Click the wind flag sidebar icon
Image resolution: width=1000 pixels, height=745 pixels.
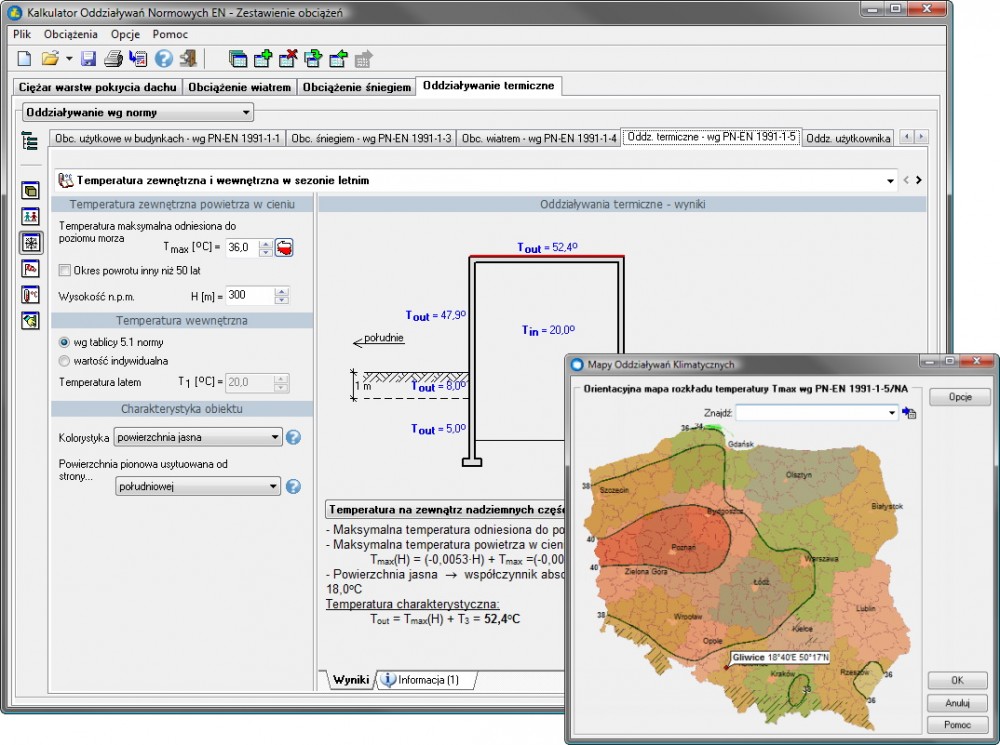(x=31, y=268)
